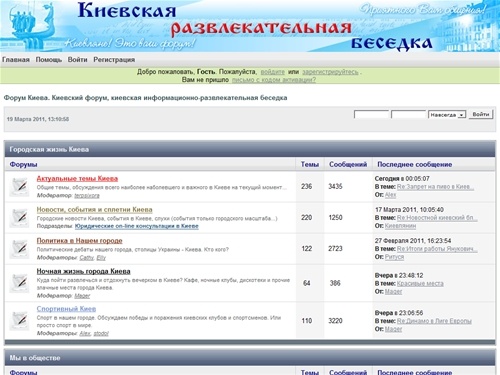Click the Kyiv founders monument logo in banner
Viewport: 500px width, 375px height.
32,25
